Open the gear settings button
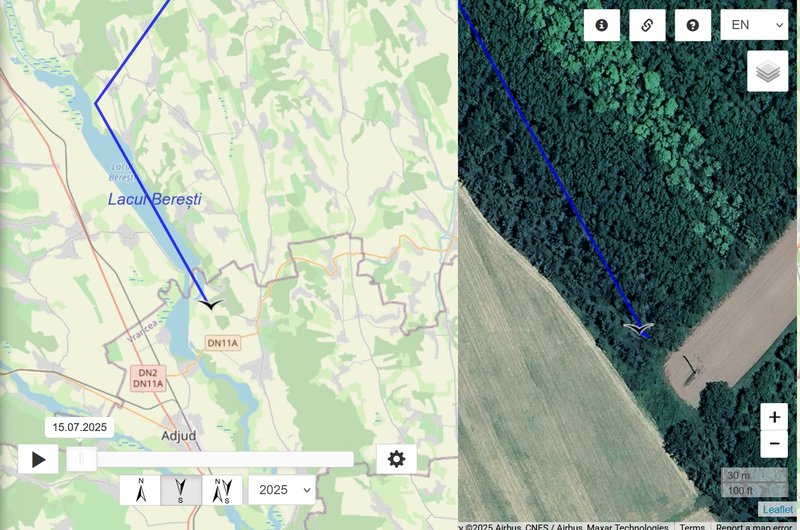 (396, 459)
